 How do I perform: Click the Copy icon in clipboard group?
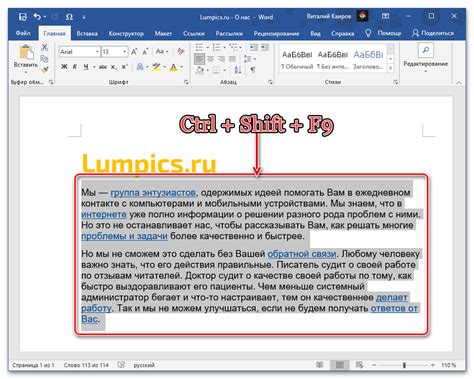tap(44, 59)
